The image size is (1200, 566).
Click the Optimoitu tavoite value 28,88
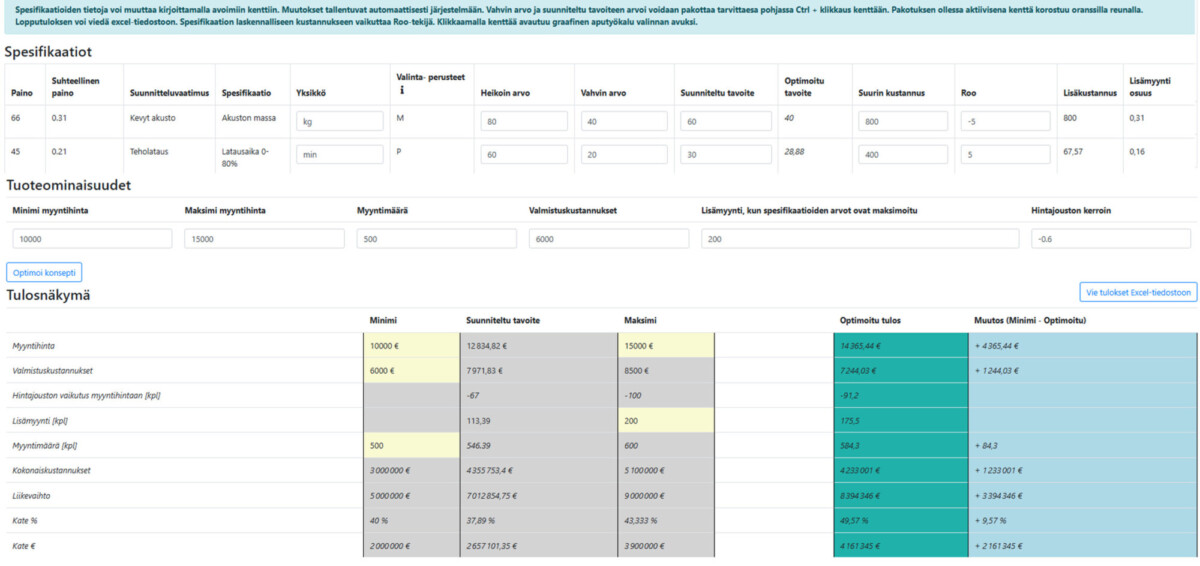795,152
